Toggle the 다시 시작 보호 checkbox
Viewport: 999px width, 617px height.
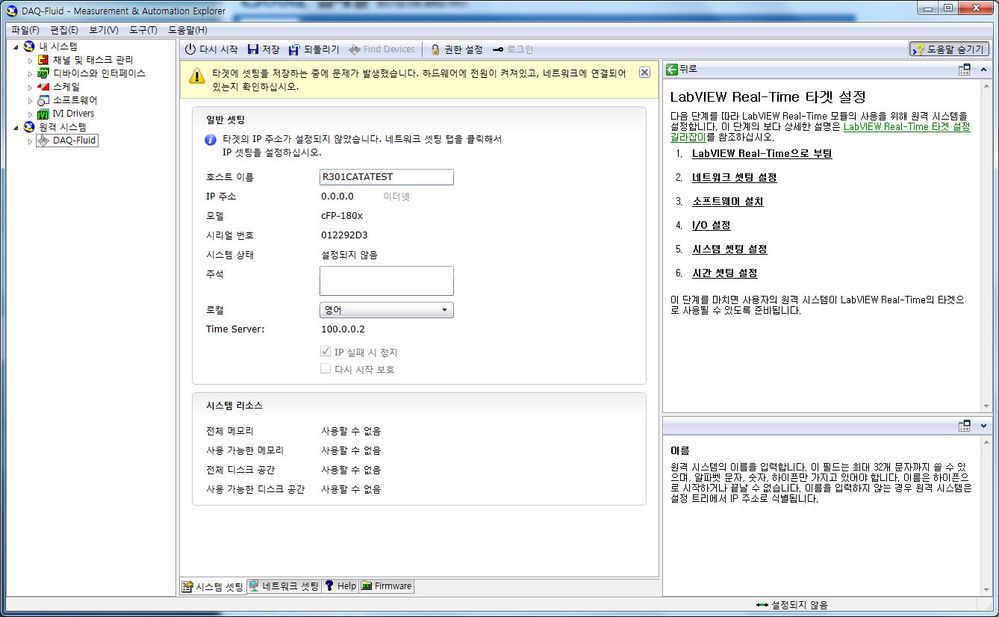pyautogui.click(x=326, y=368)
